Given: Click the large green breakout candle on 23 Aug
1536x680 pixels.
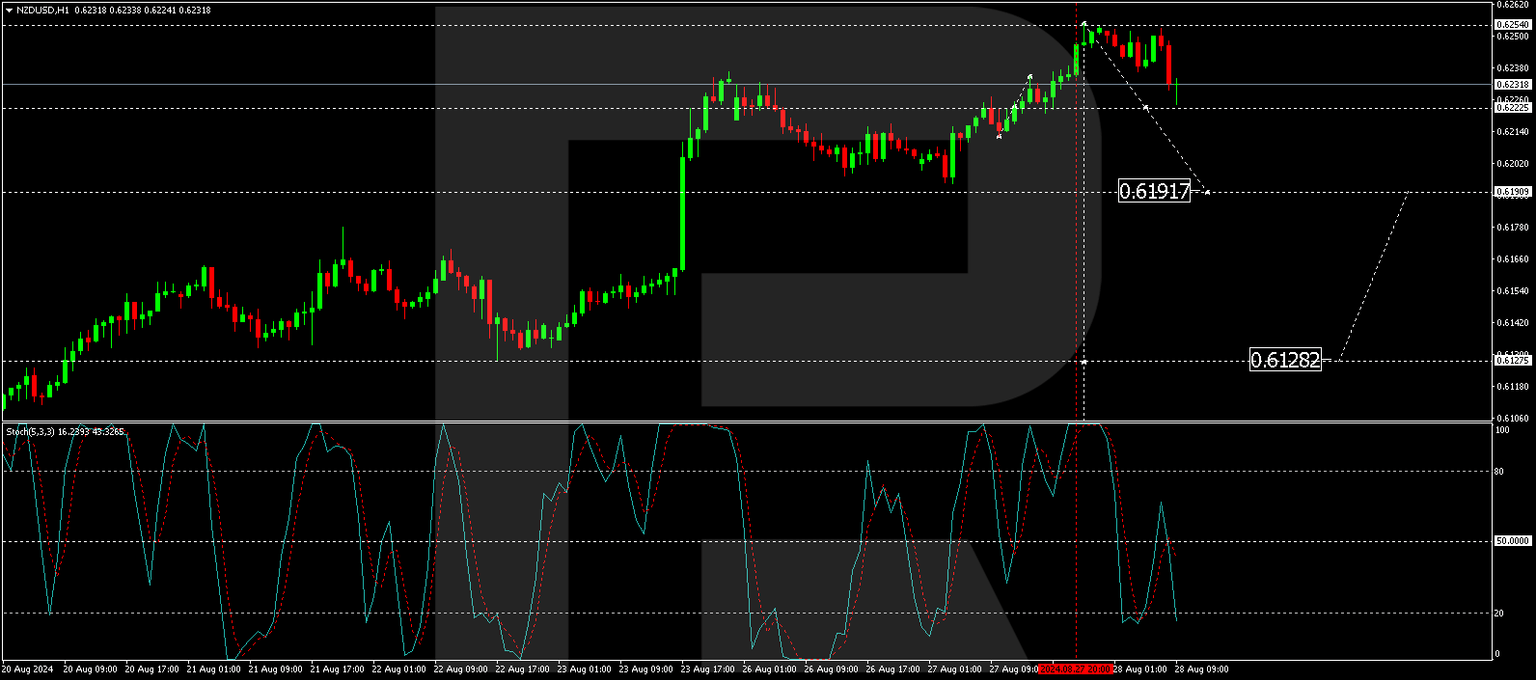Looking at the screenshot, I should [x=682, y=210].
